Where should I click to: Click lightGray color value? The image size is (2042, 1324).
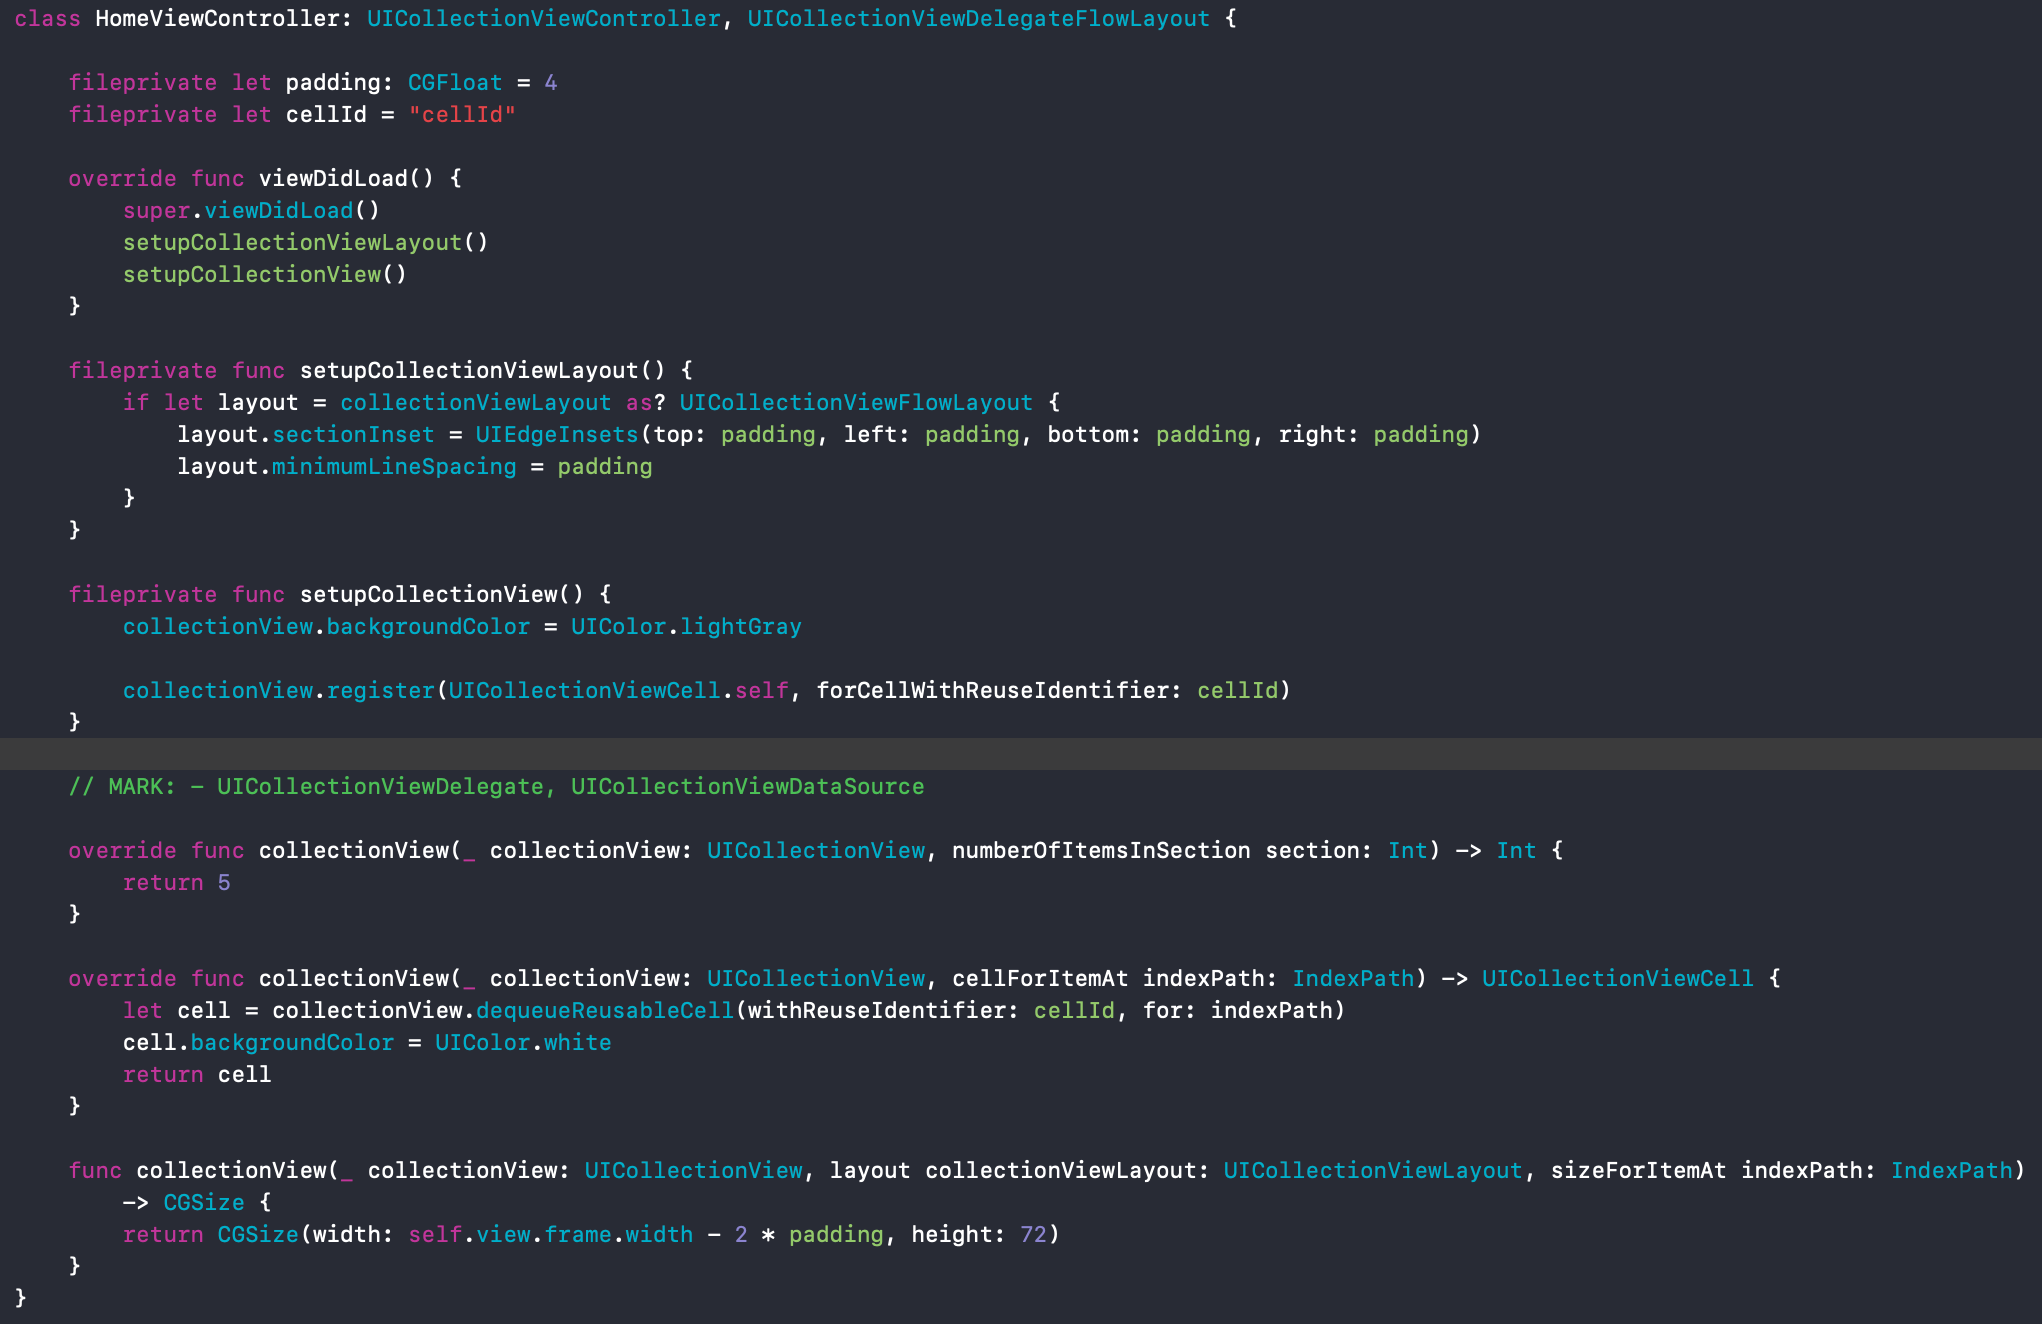pos(741,626)
